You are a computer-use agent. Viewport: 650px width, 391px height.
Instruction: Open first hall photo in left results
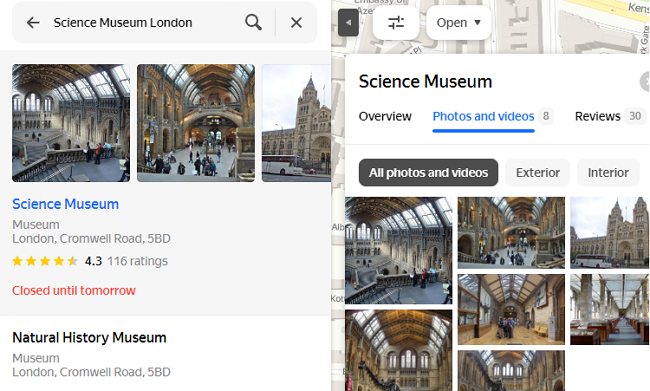[x=71, y=123]
